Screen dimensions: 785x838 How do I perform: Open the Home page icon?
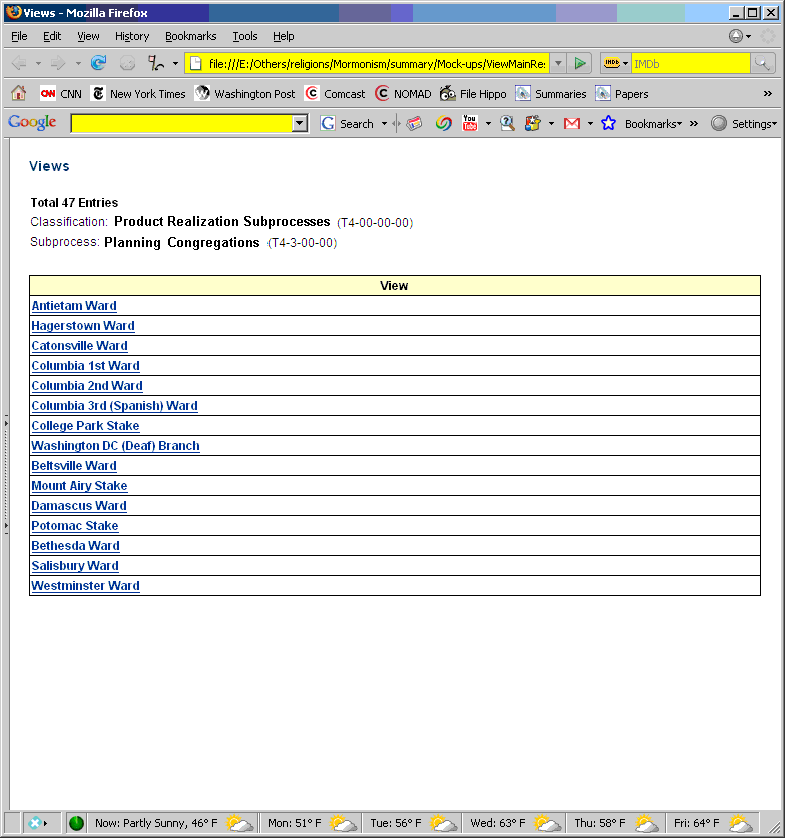tap(19, 94)
